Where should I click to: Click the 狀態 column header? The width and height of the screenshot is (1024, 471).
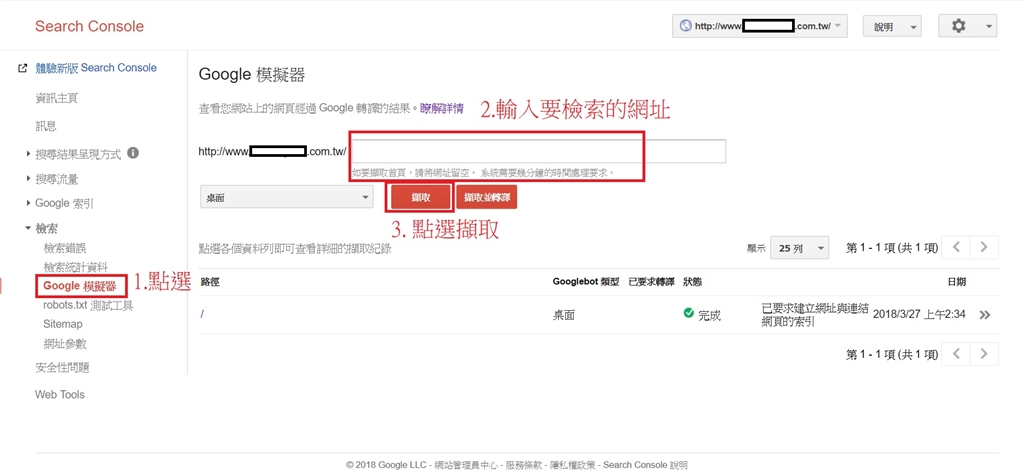pos(692,282)
